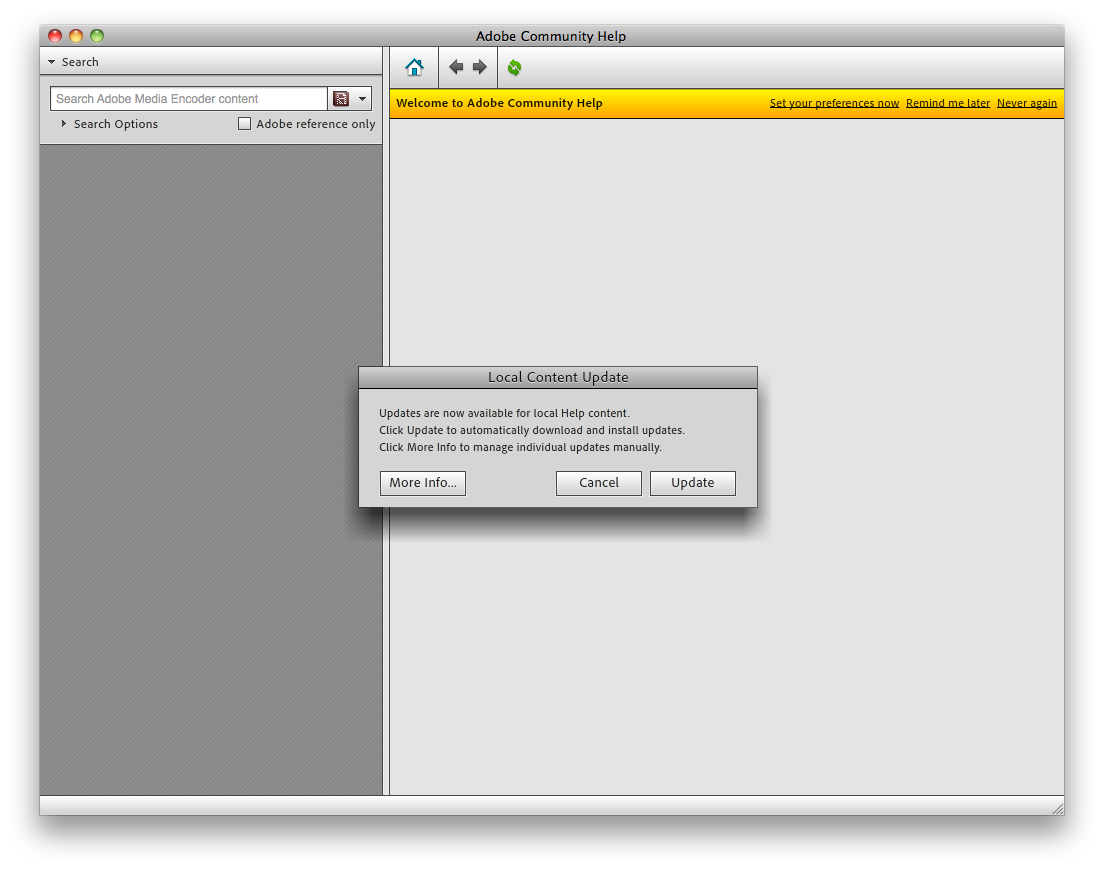Open the search product dropdown arrow
The image size is (1104, 870).
362,99
